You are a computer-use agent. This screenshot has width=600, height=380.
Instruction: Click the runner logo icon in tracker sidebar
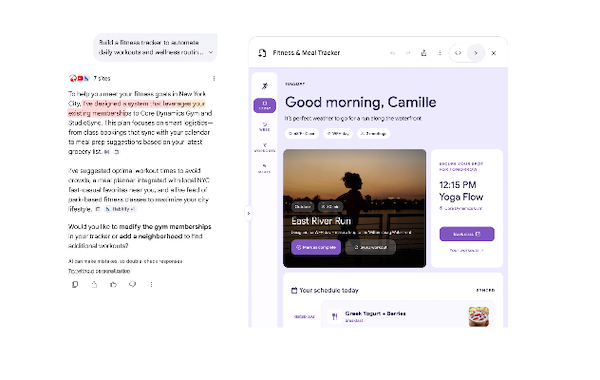point(264,86)
